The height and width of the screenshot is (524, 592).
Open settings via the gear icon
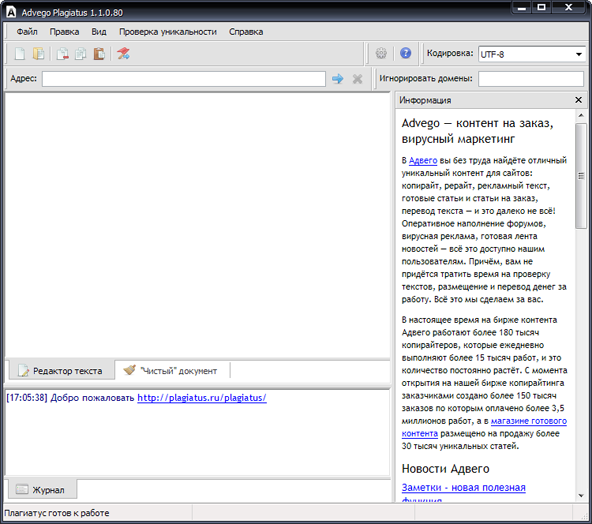381,53
